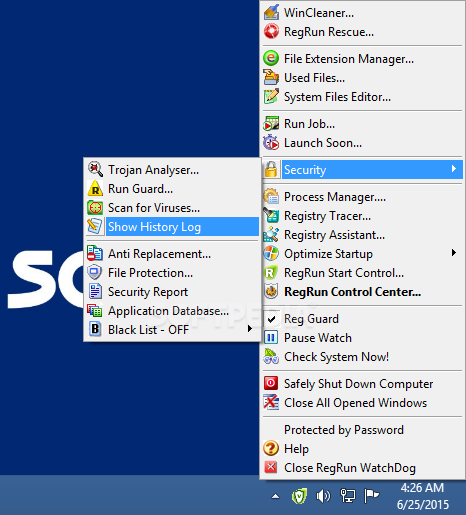Screen dimensions: 466x515
Task: Click the Used Files folder icon
Action: click(271, 78)
